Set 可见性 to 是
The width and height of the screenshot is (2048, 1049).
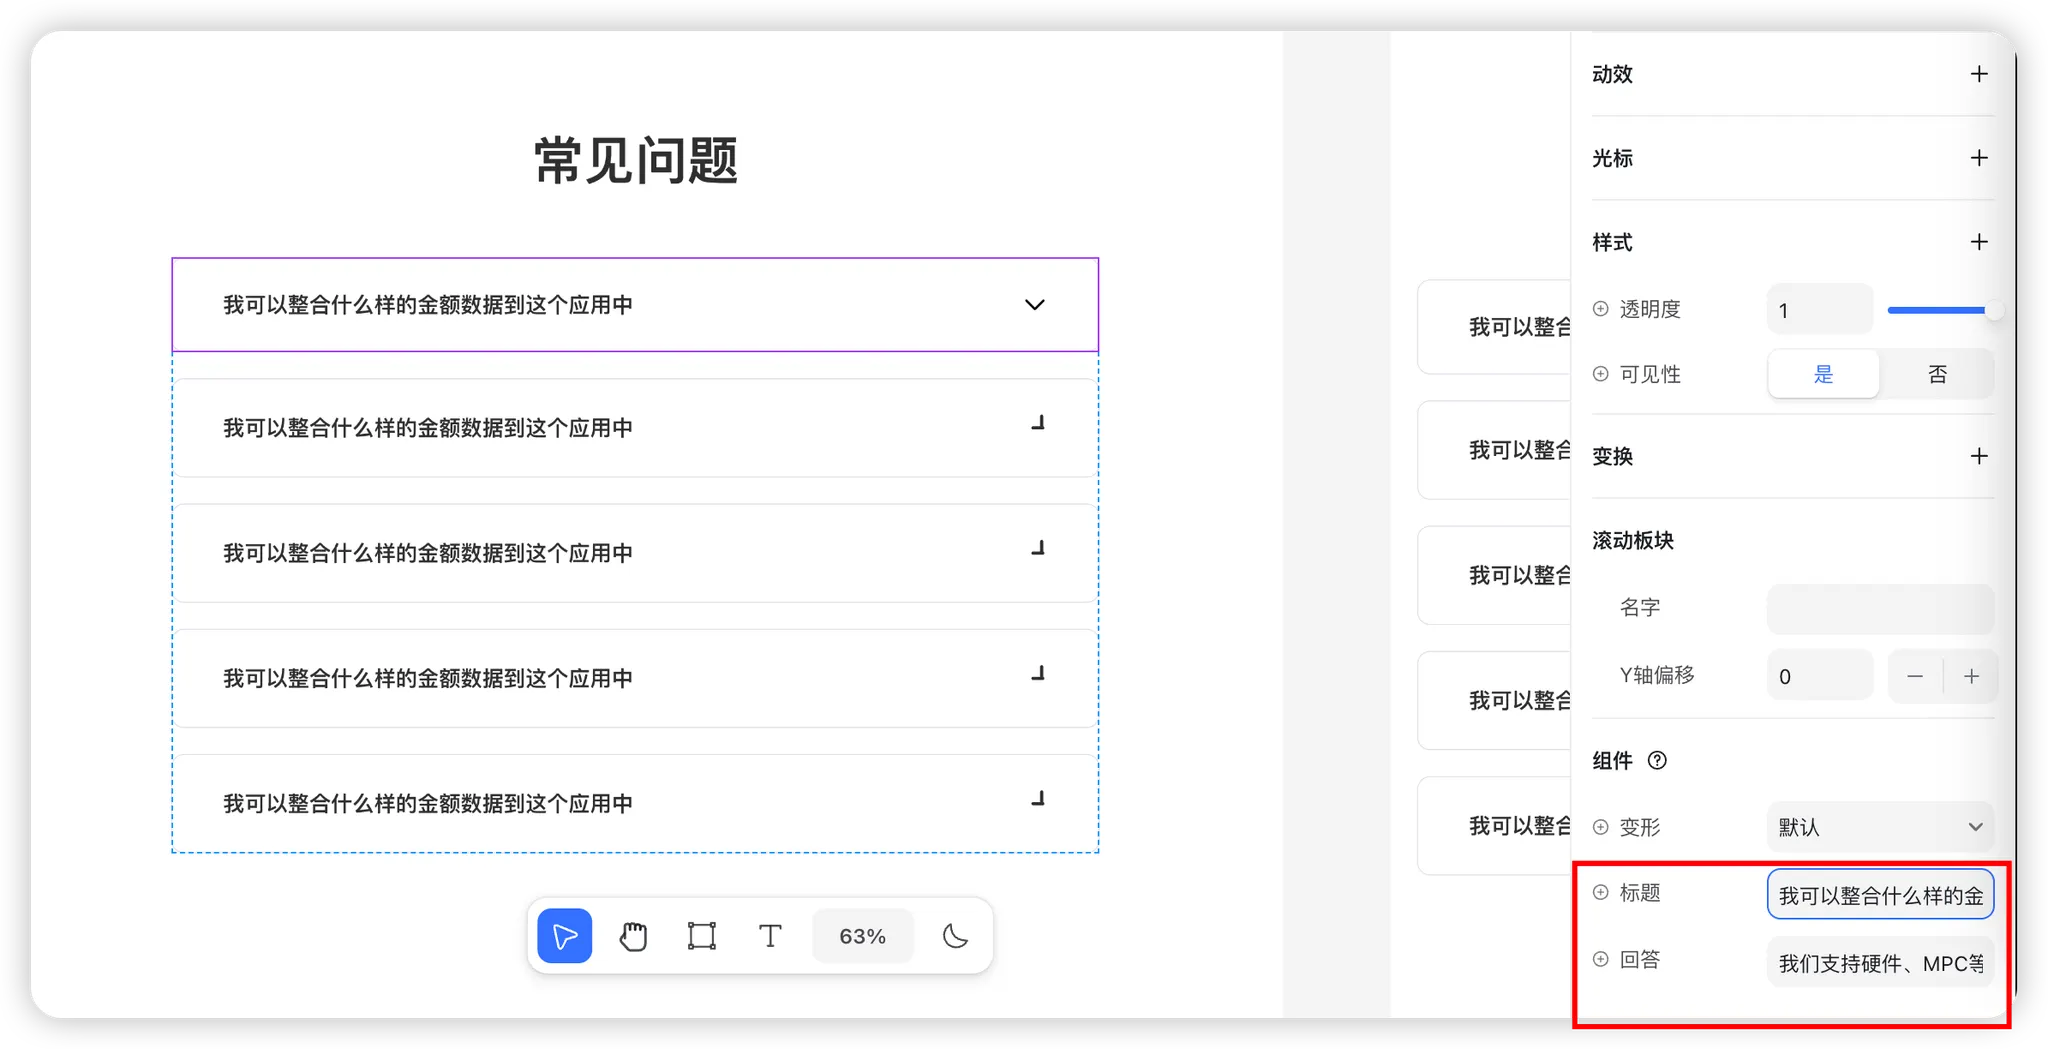pos(1823,374)
